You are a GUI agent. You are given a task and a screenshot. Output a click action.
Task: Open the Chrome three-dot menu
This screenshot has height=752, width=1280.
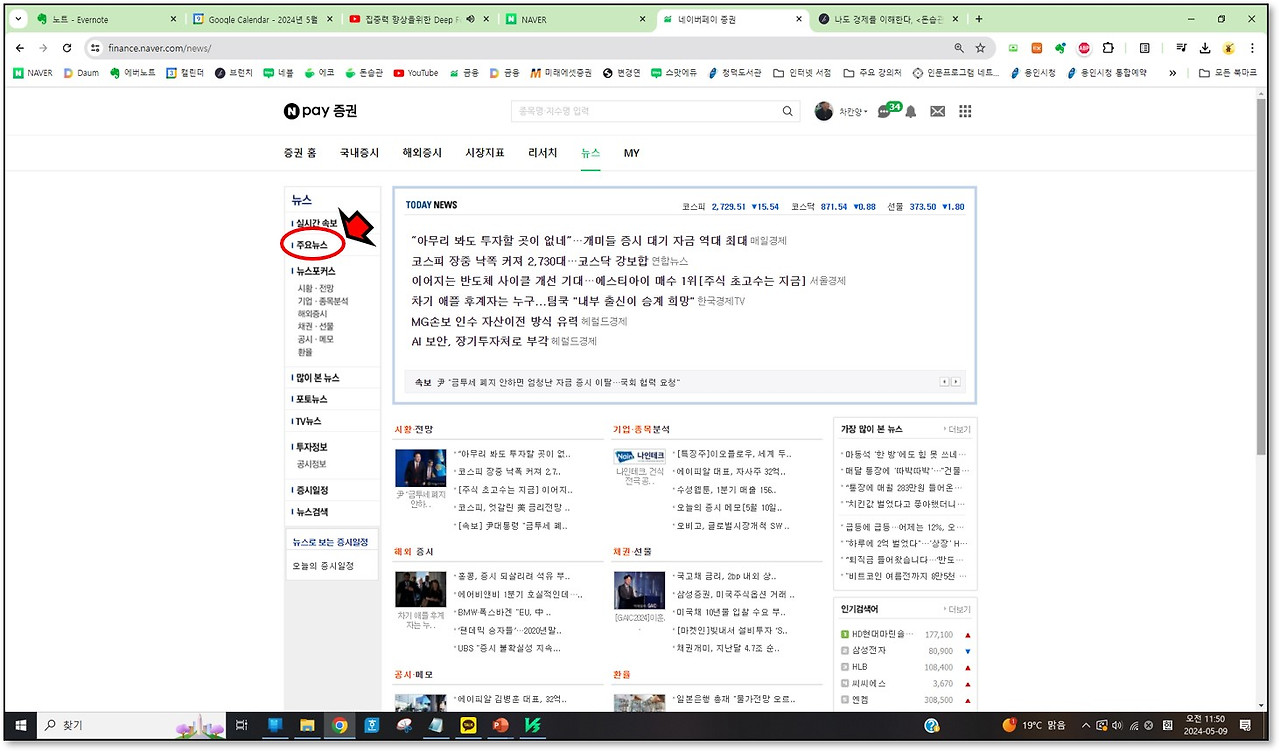[x=1252, y=48]
